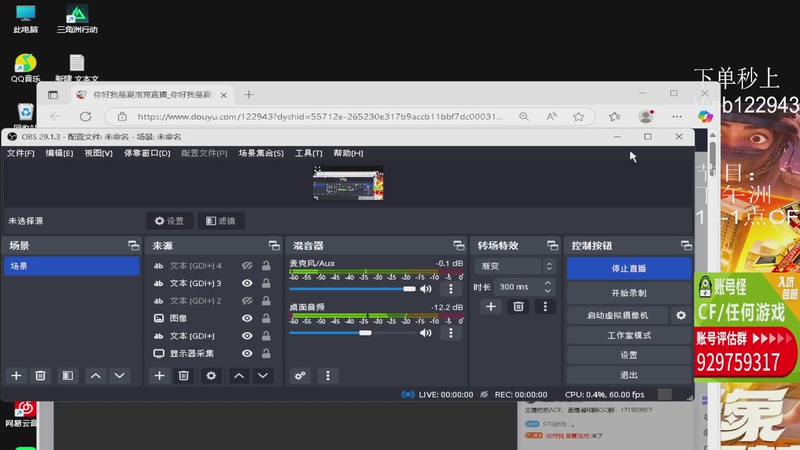
Task: Move source down in list
Action: (x=263, y=376)
